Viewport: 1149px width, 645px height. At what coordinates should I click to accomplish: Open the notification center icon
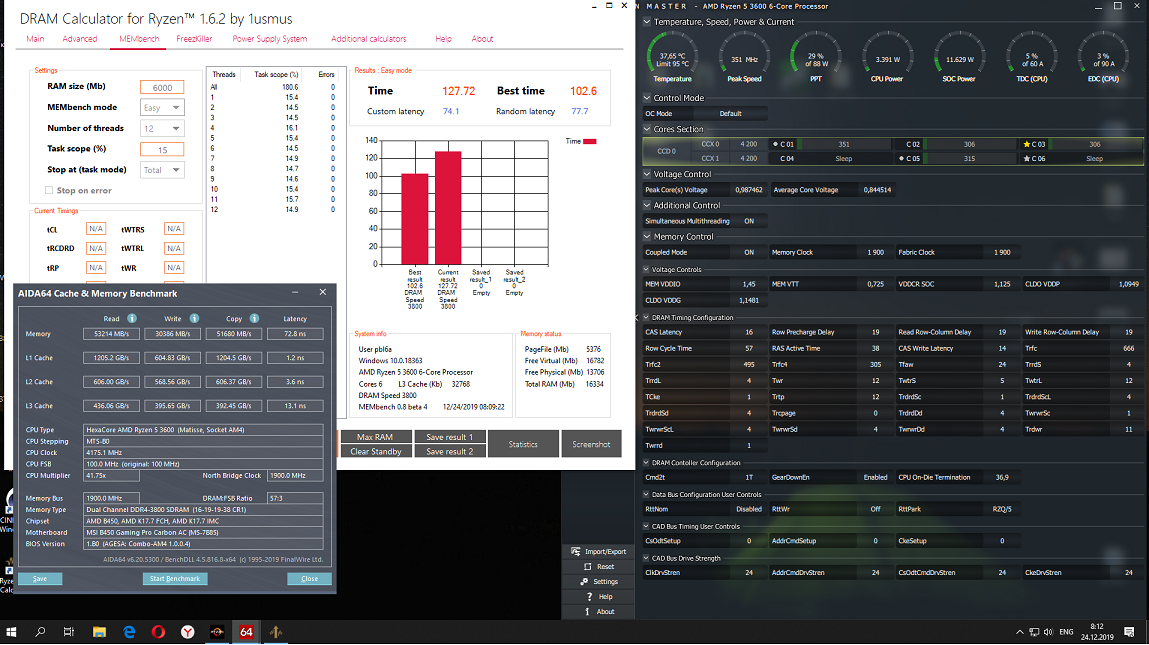point(1129,632)
